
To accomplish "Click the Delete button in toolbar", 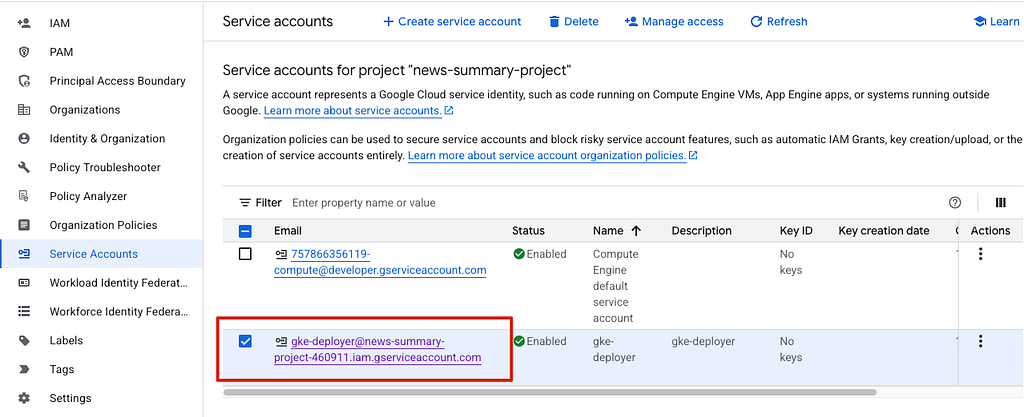I will 573,22.
